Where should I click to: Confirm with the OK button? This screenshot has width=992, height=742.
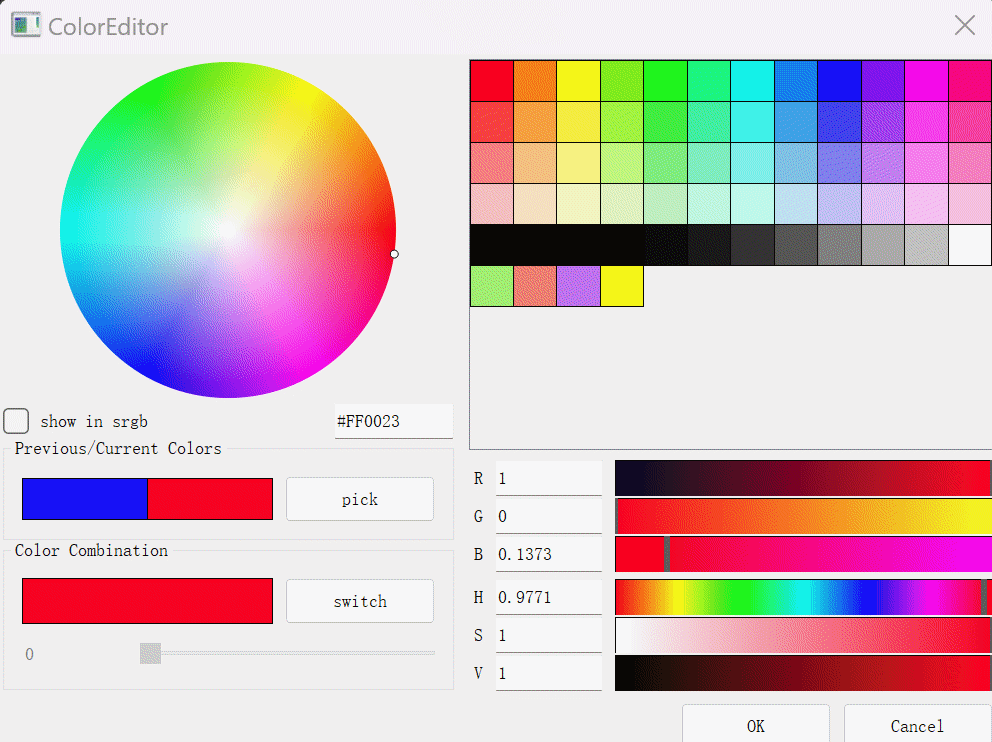[755, 725]
